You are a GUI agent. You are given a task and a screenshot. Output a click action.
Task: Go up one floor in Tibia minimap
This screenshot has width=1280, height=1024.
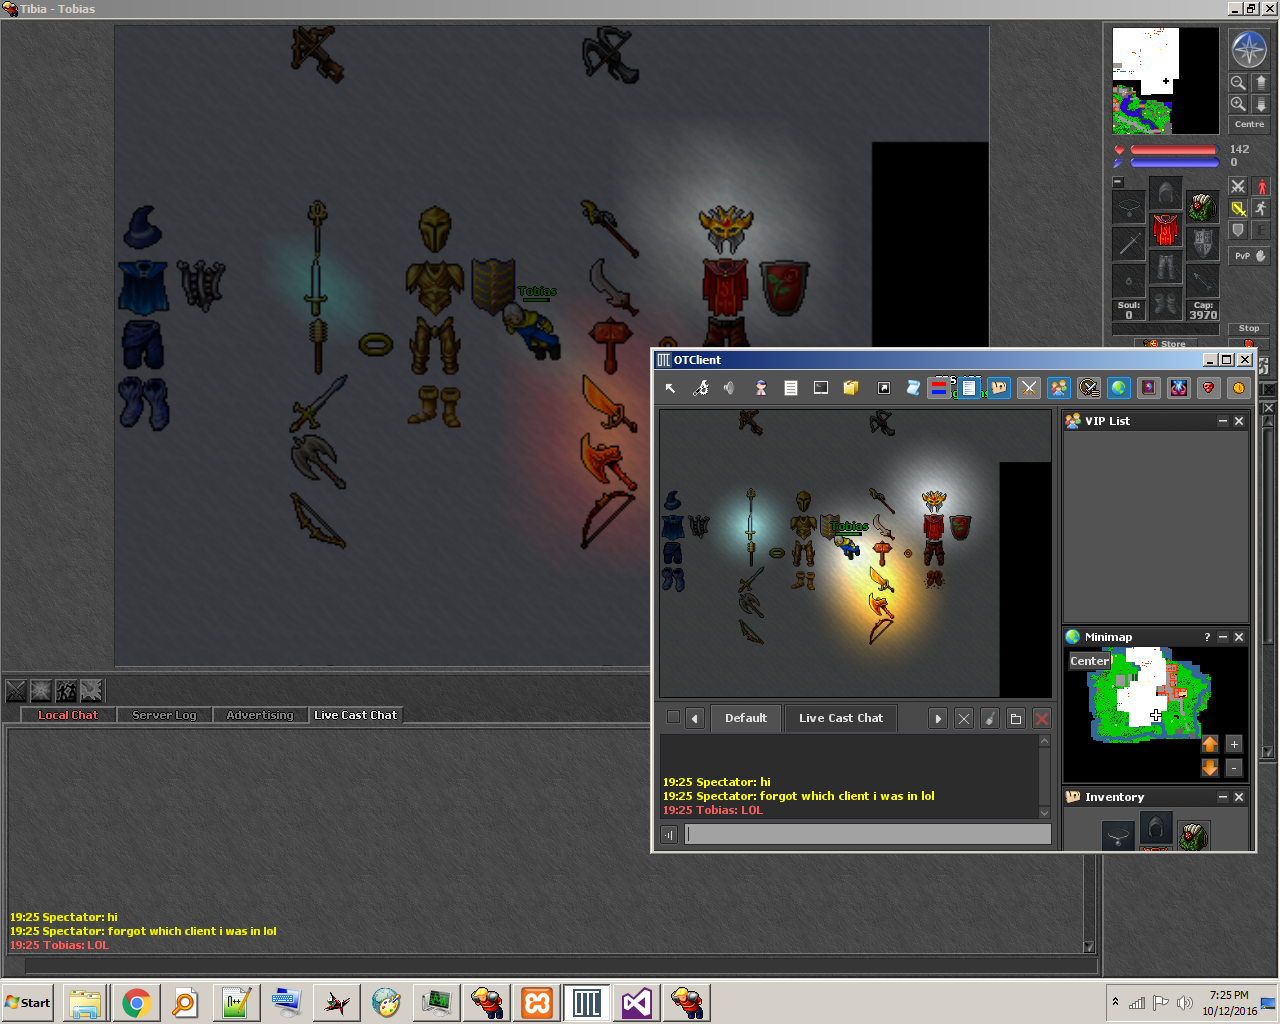[x=1261, y=83]
